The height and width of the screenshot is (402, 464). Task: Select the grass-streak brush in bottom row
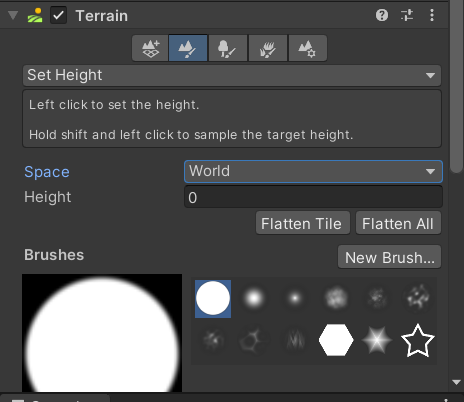(295, 340)
